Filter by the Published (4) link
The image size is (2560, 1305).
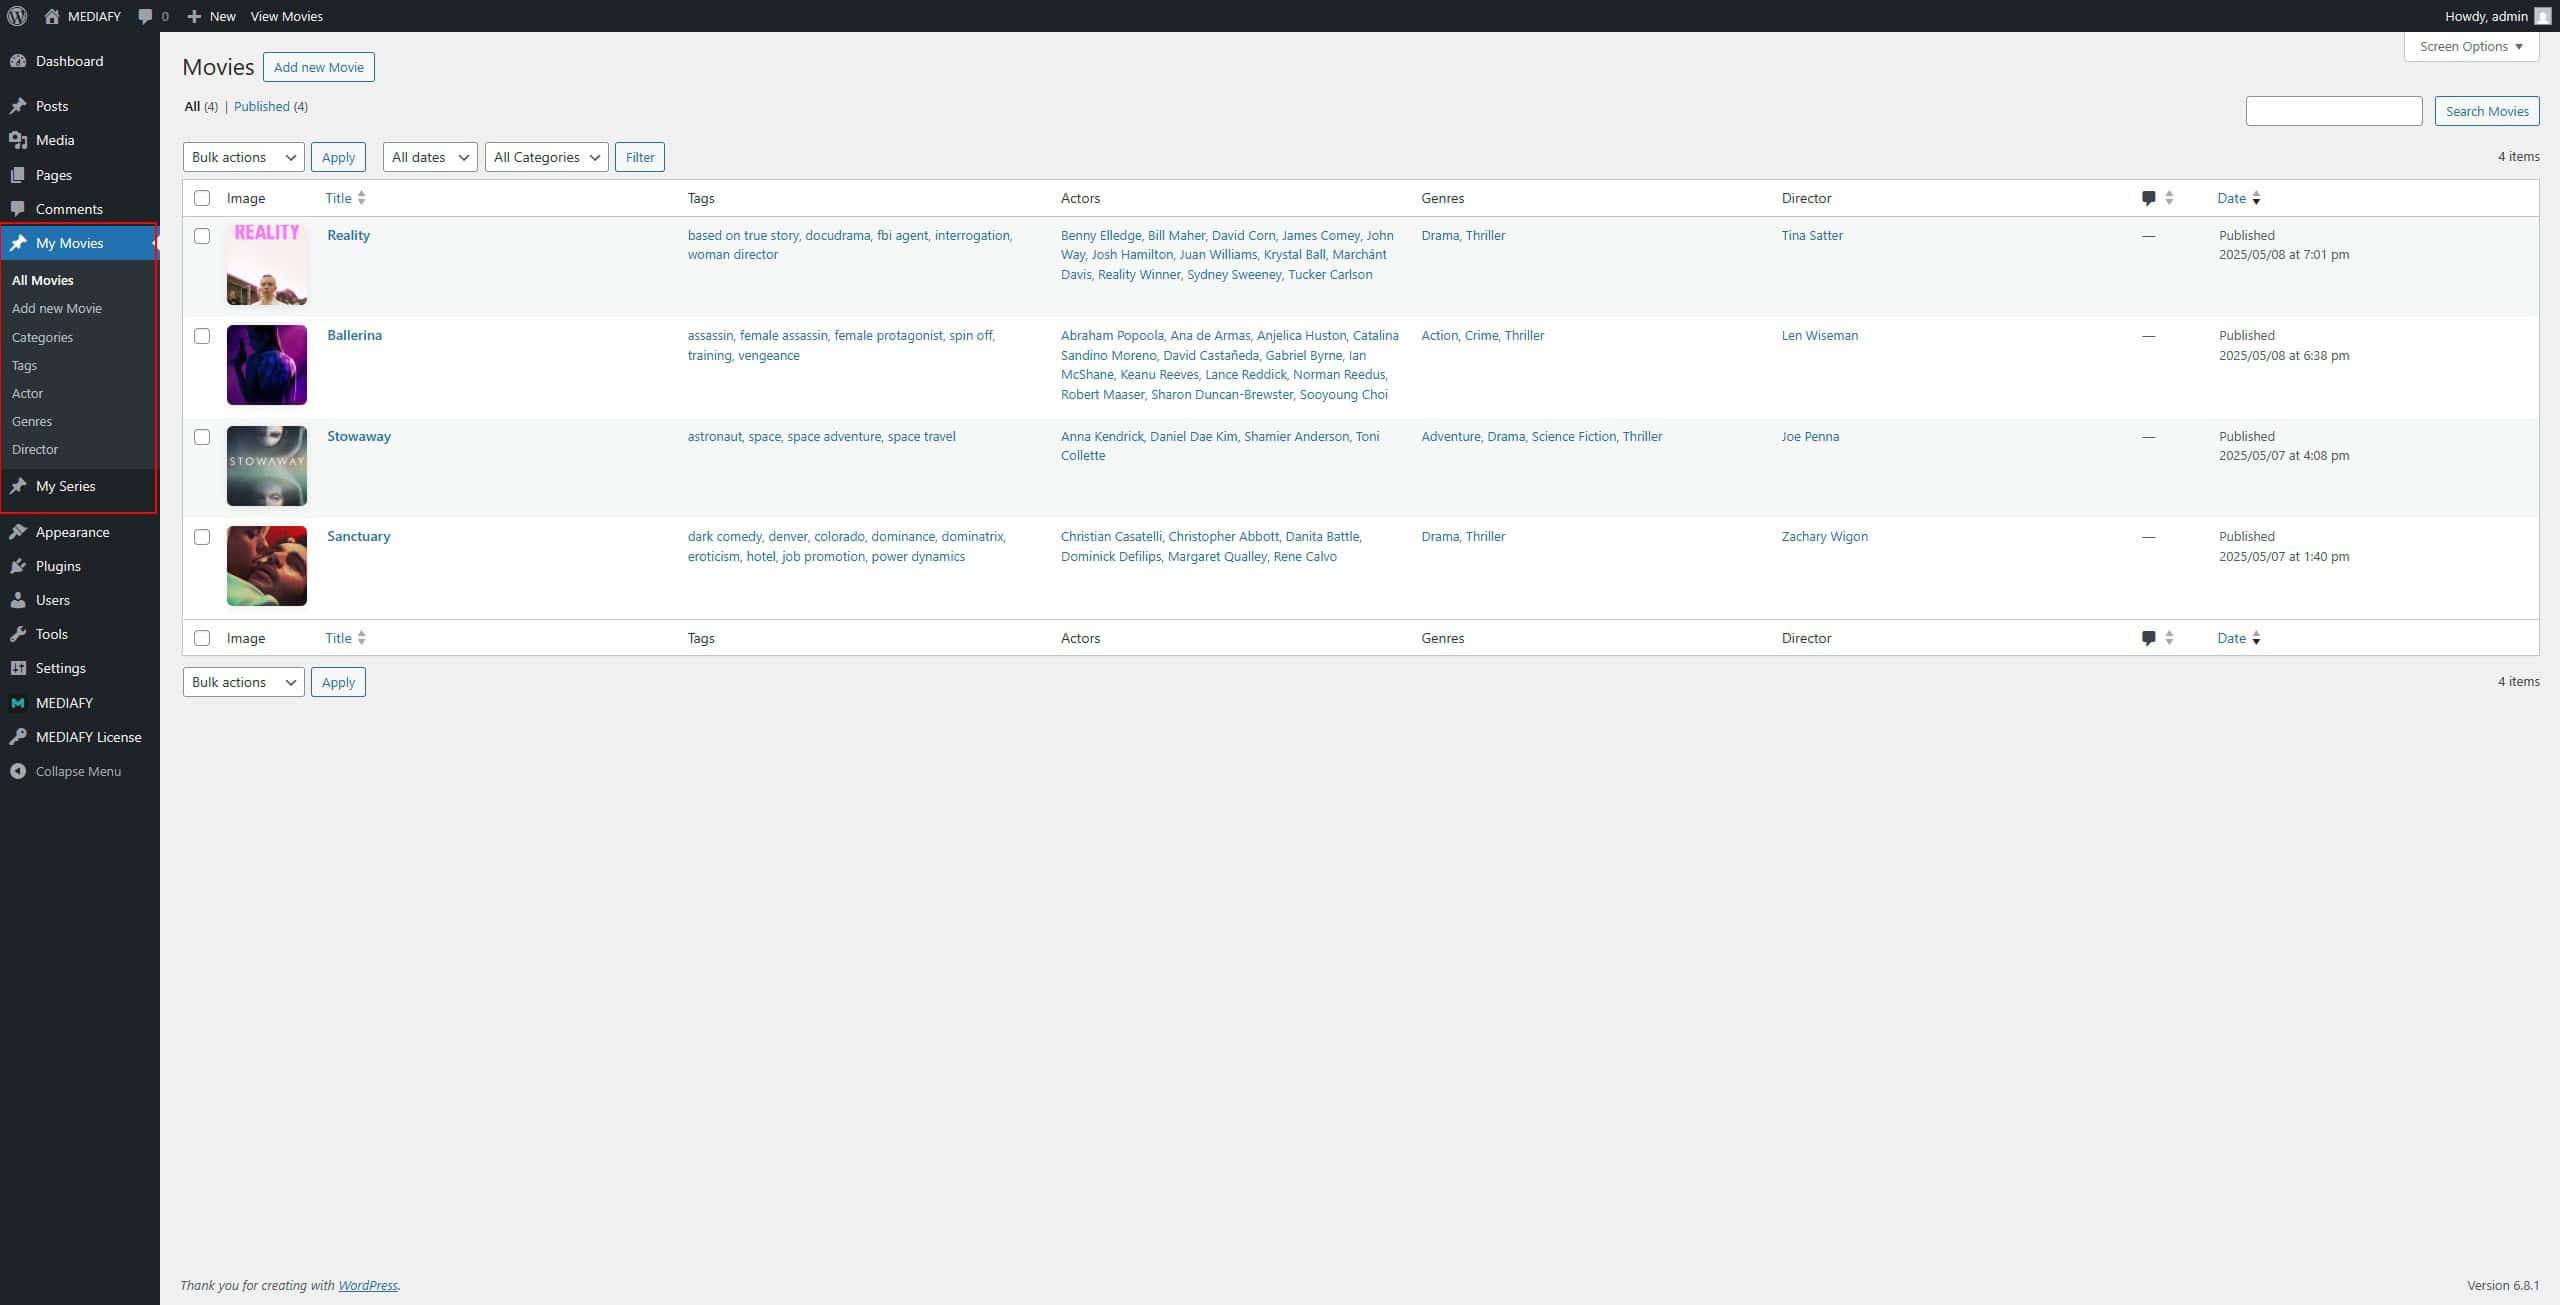pyautogui.click(x=271, y=106)
